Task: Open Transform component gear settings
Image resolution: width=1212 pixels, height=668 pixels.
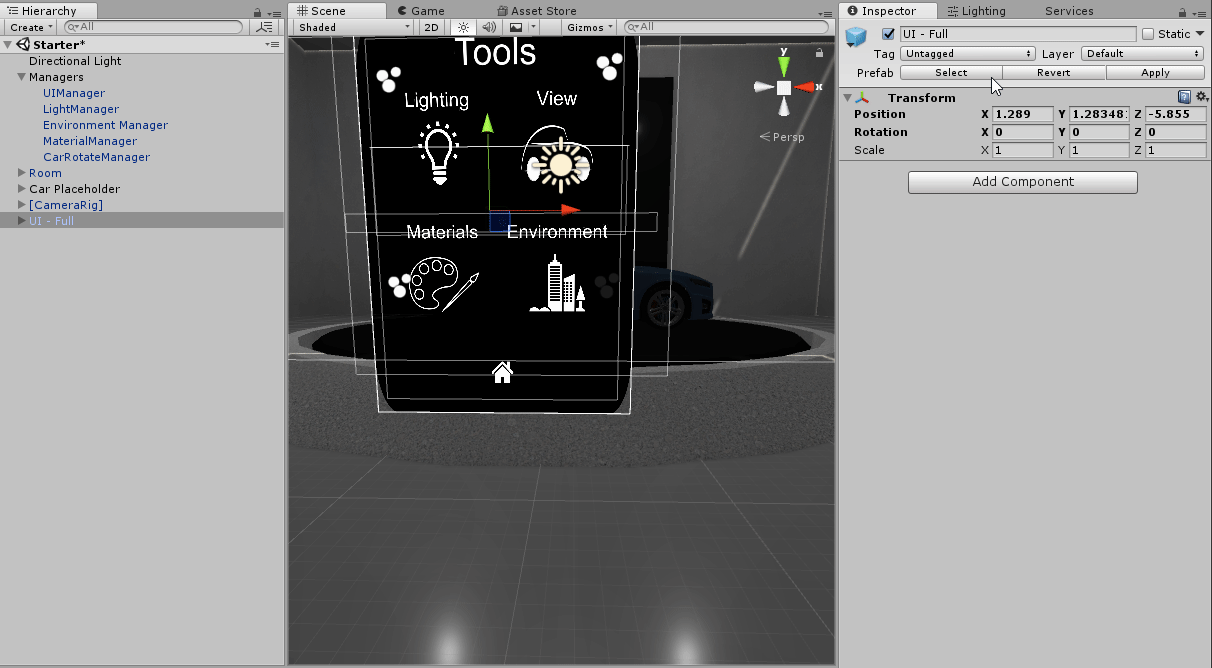Action: tap(1201, 97)
